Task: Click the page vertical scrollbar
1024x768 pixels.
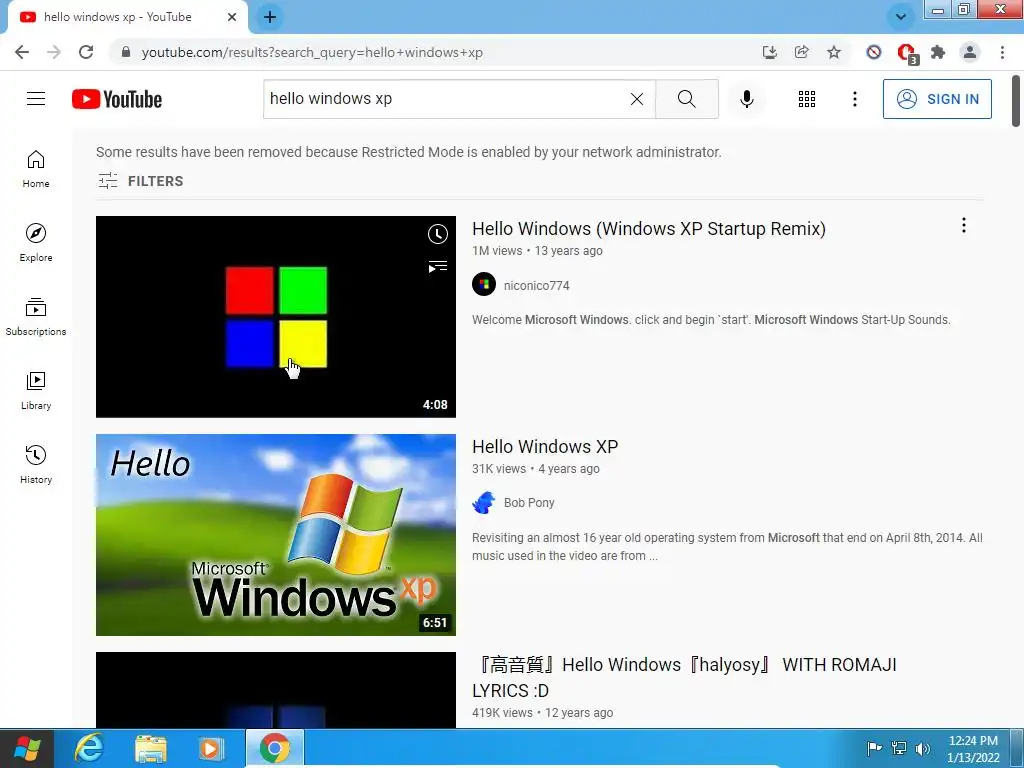Action: pyautogui.click(x=1016, y=101)
